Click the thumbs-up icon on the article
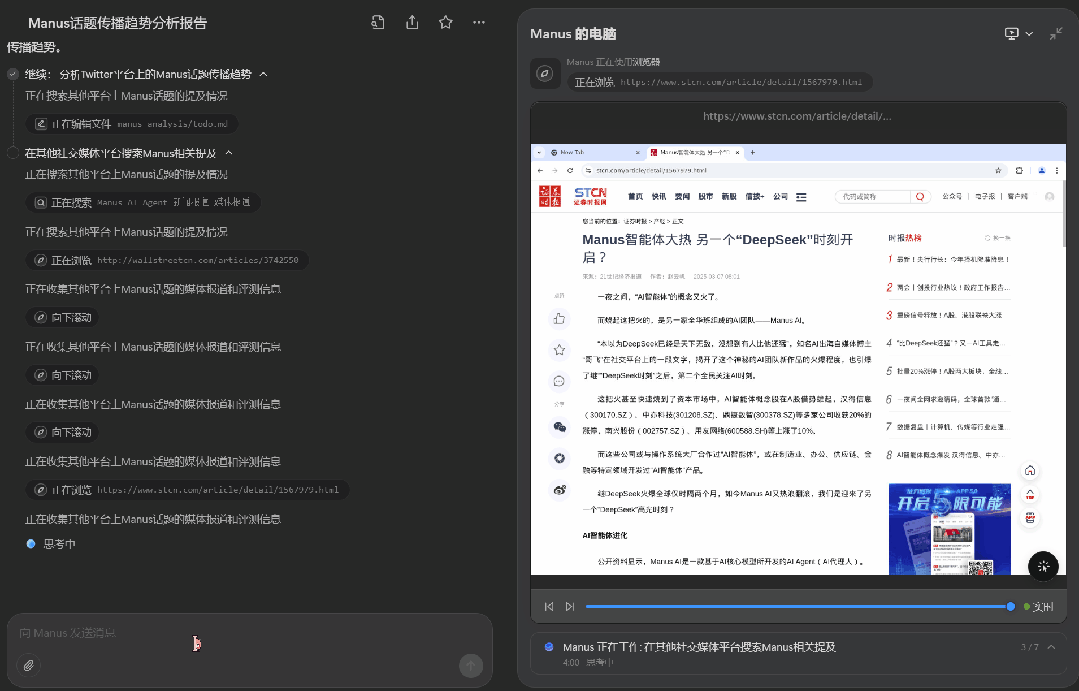Viewport: 1079px width, 691px height. (x=560, y=318)
